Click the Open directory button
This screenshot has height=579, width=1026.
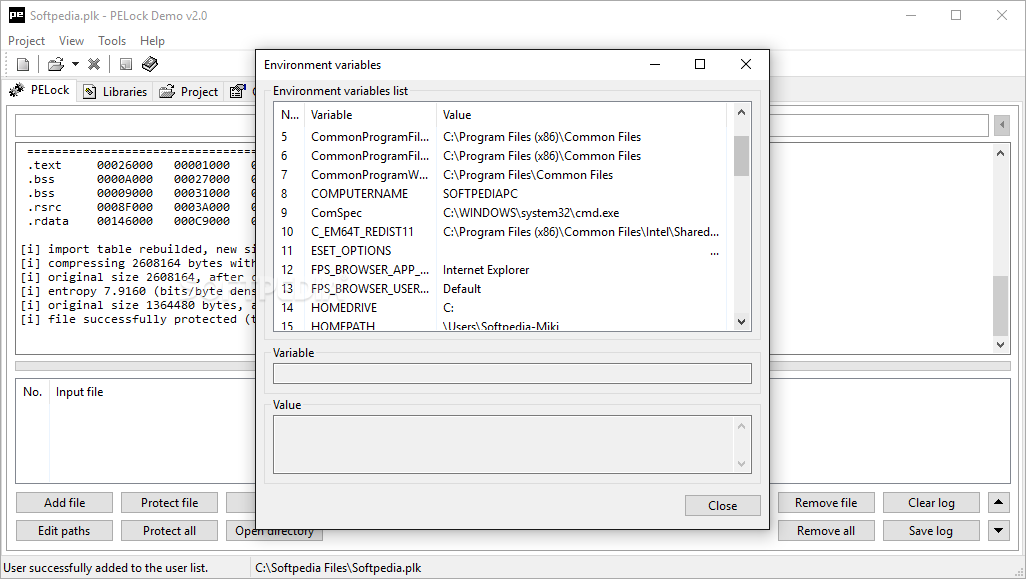point(275,533)
